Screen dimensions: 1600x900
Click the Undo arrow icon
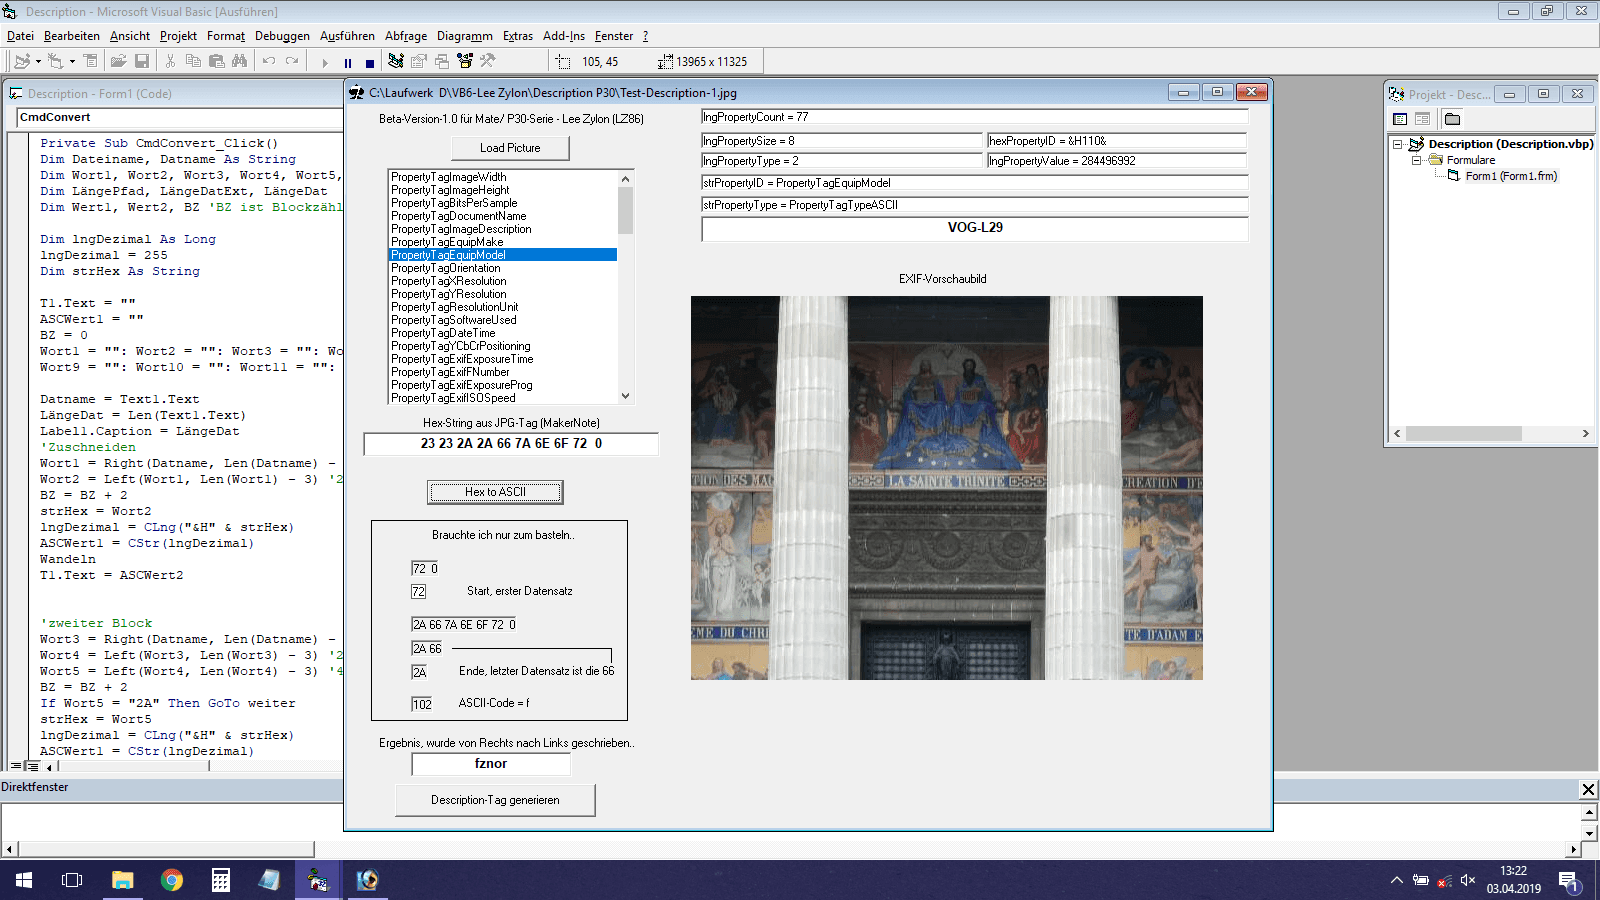[x=268, y=61]
